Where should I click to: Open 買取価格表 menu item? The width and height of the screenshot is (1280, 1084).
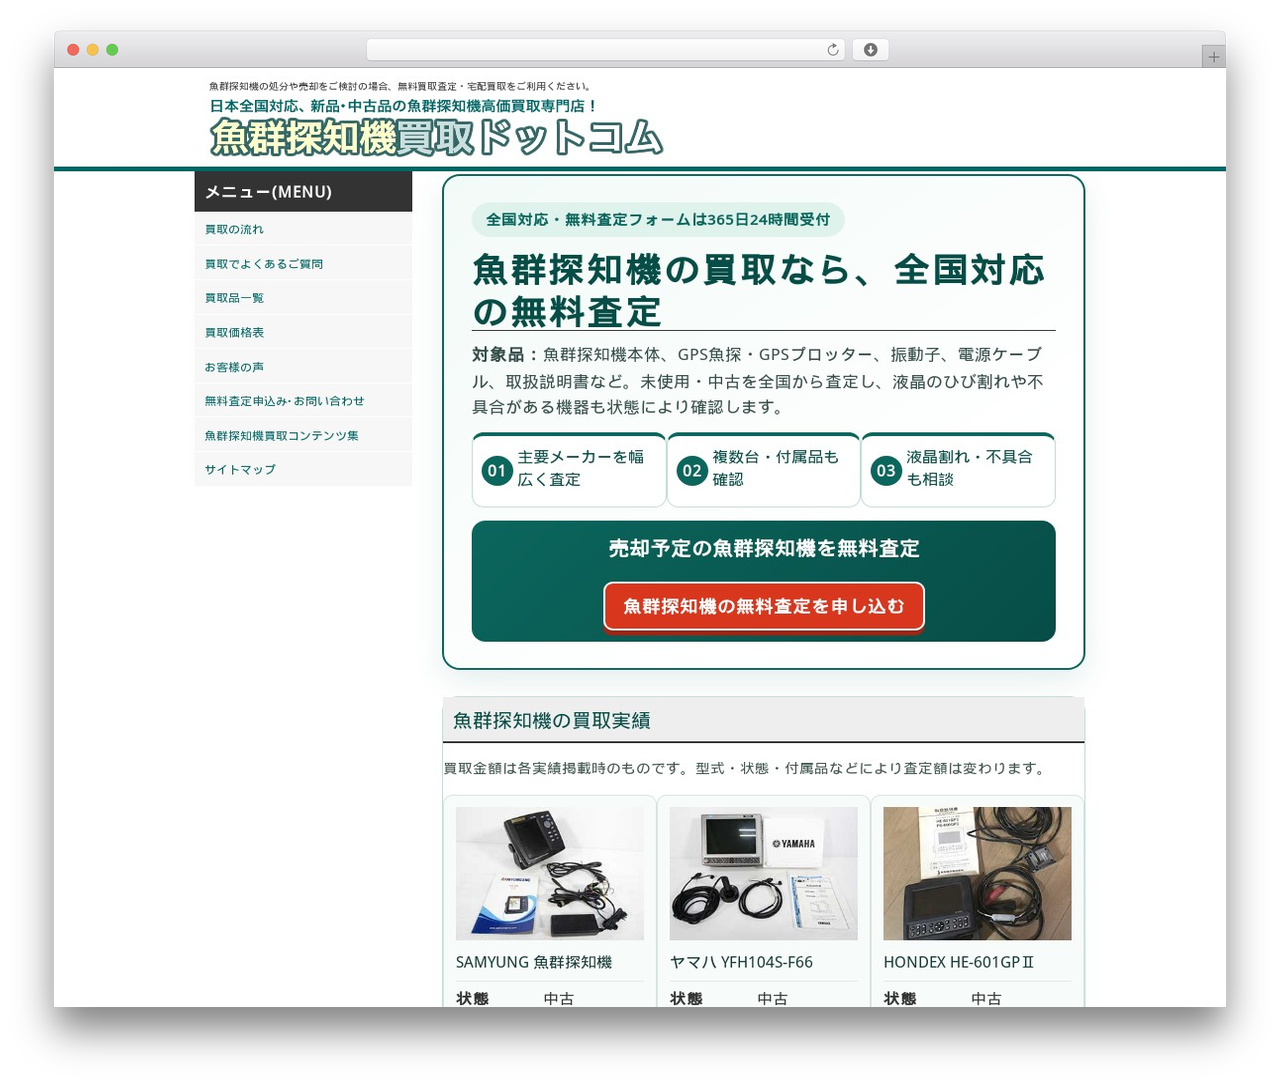point(303,332)
